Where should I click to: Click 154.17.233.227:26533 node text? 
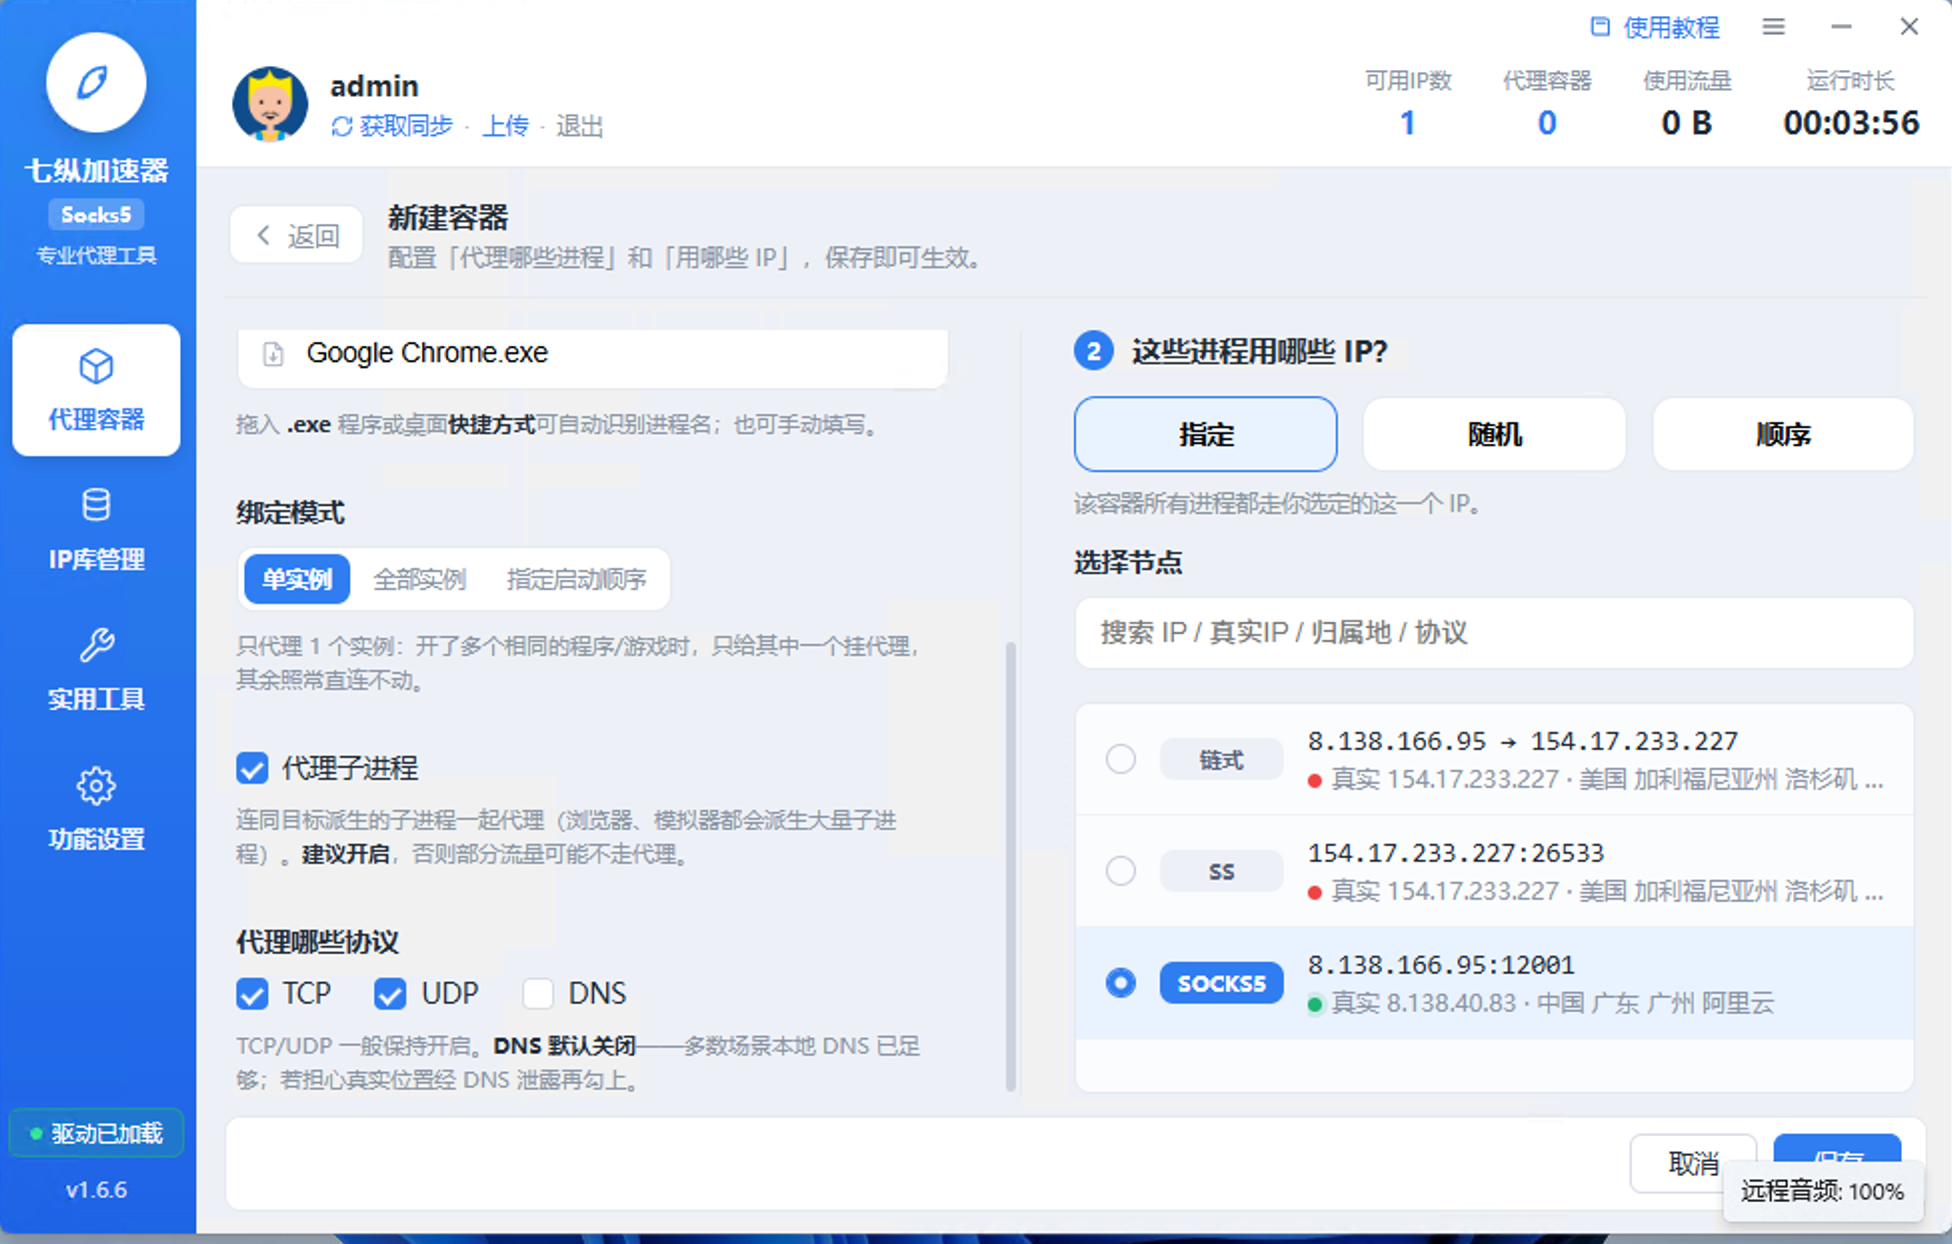coord(1456,853)
